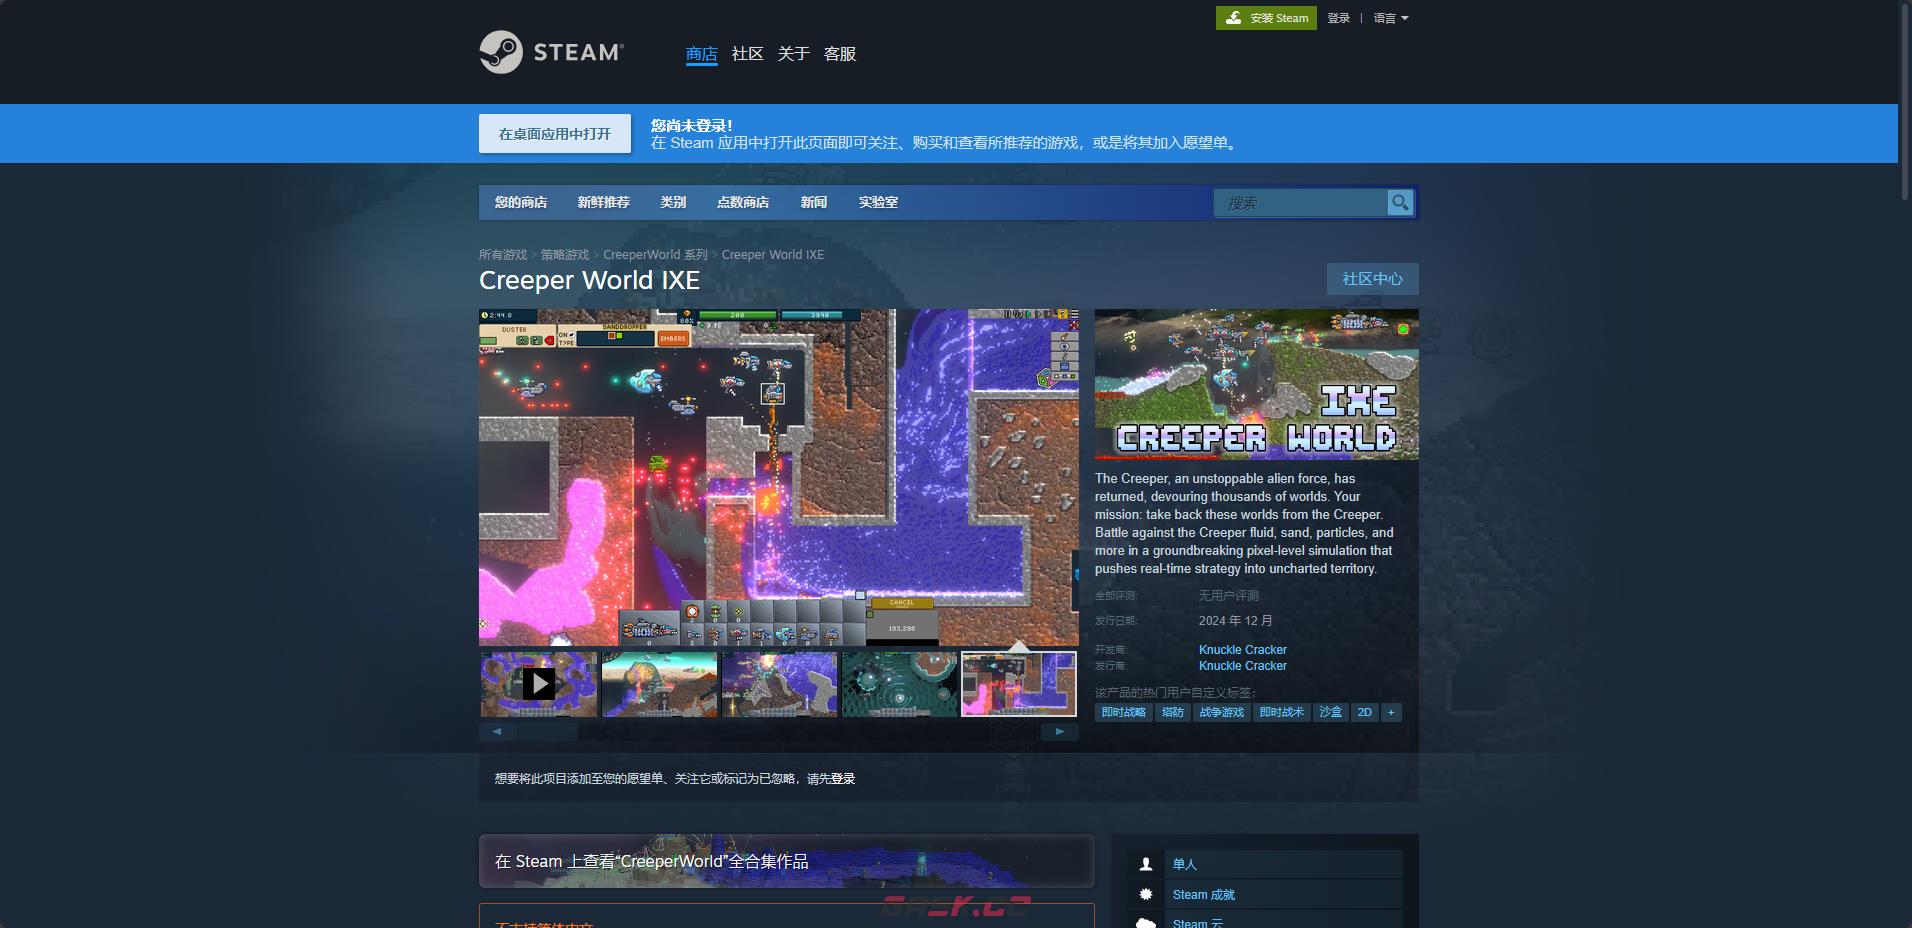Select the second screenshot thumbnail
This screenshot has height=928, width=1912.
pos(659,684)
